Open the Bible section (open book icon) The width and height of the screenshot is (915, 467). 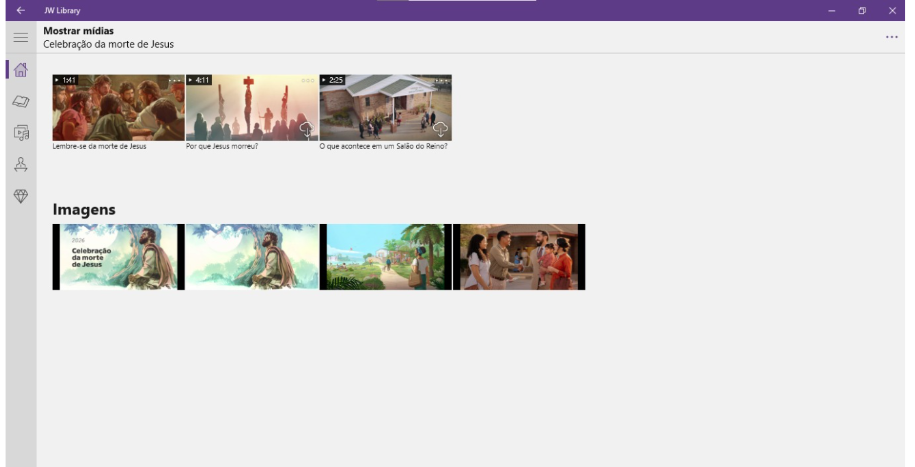[x=20, y=101]
